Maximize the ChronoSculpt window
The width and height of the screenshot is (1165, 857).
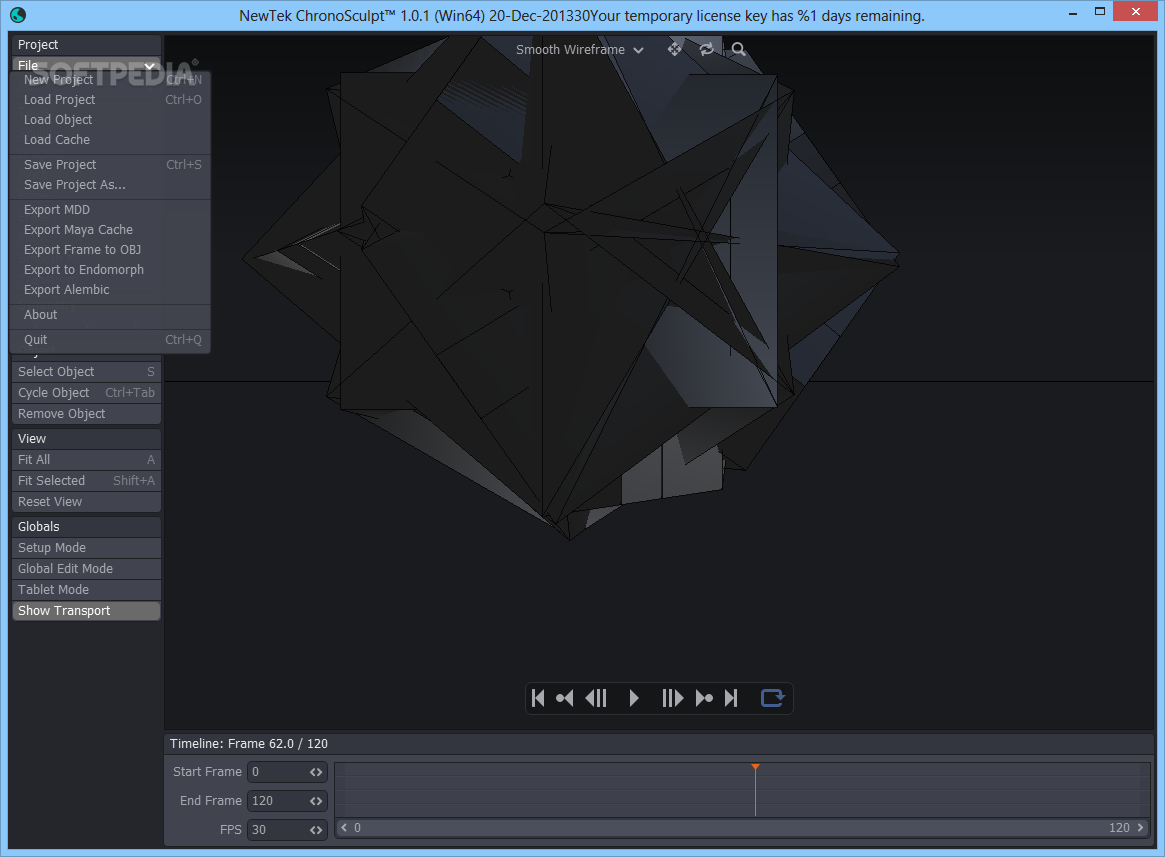coord(1100,12)
